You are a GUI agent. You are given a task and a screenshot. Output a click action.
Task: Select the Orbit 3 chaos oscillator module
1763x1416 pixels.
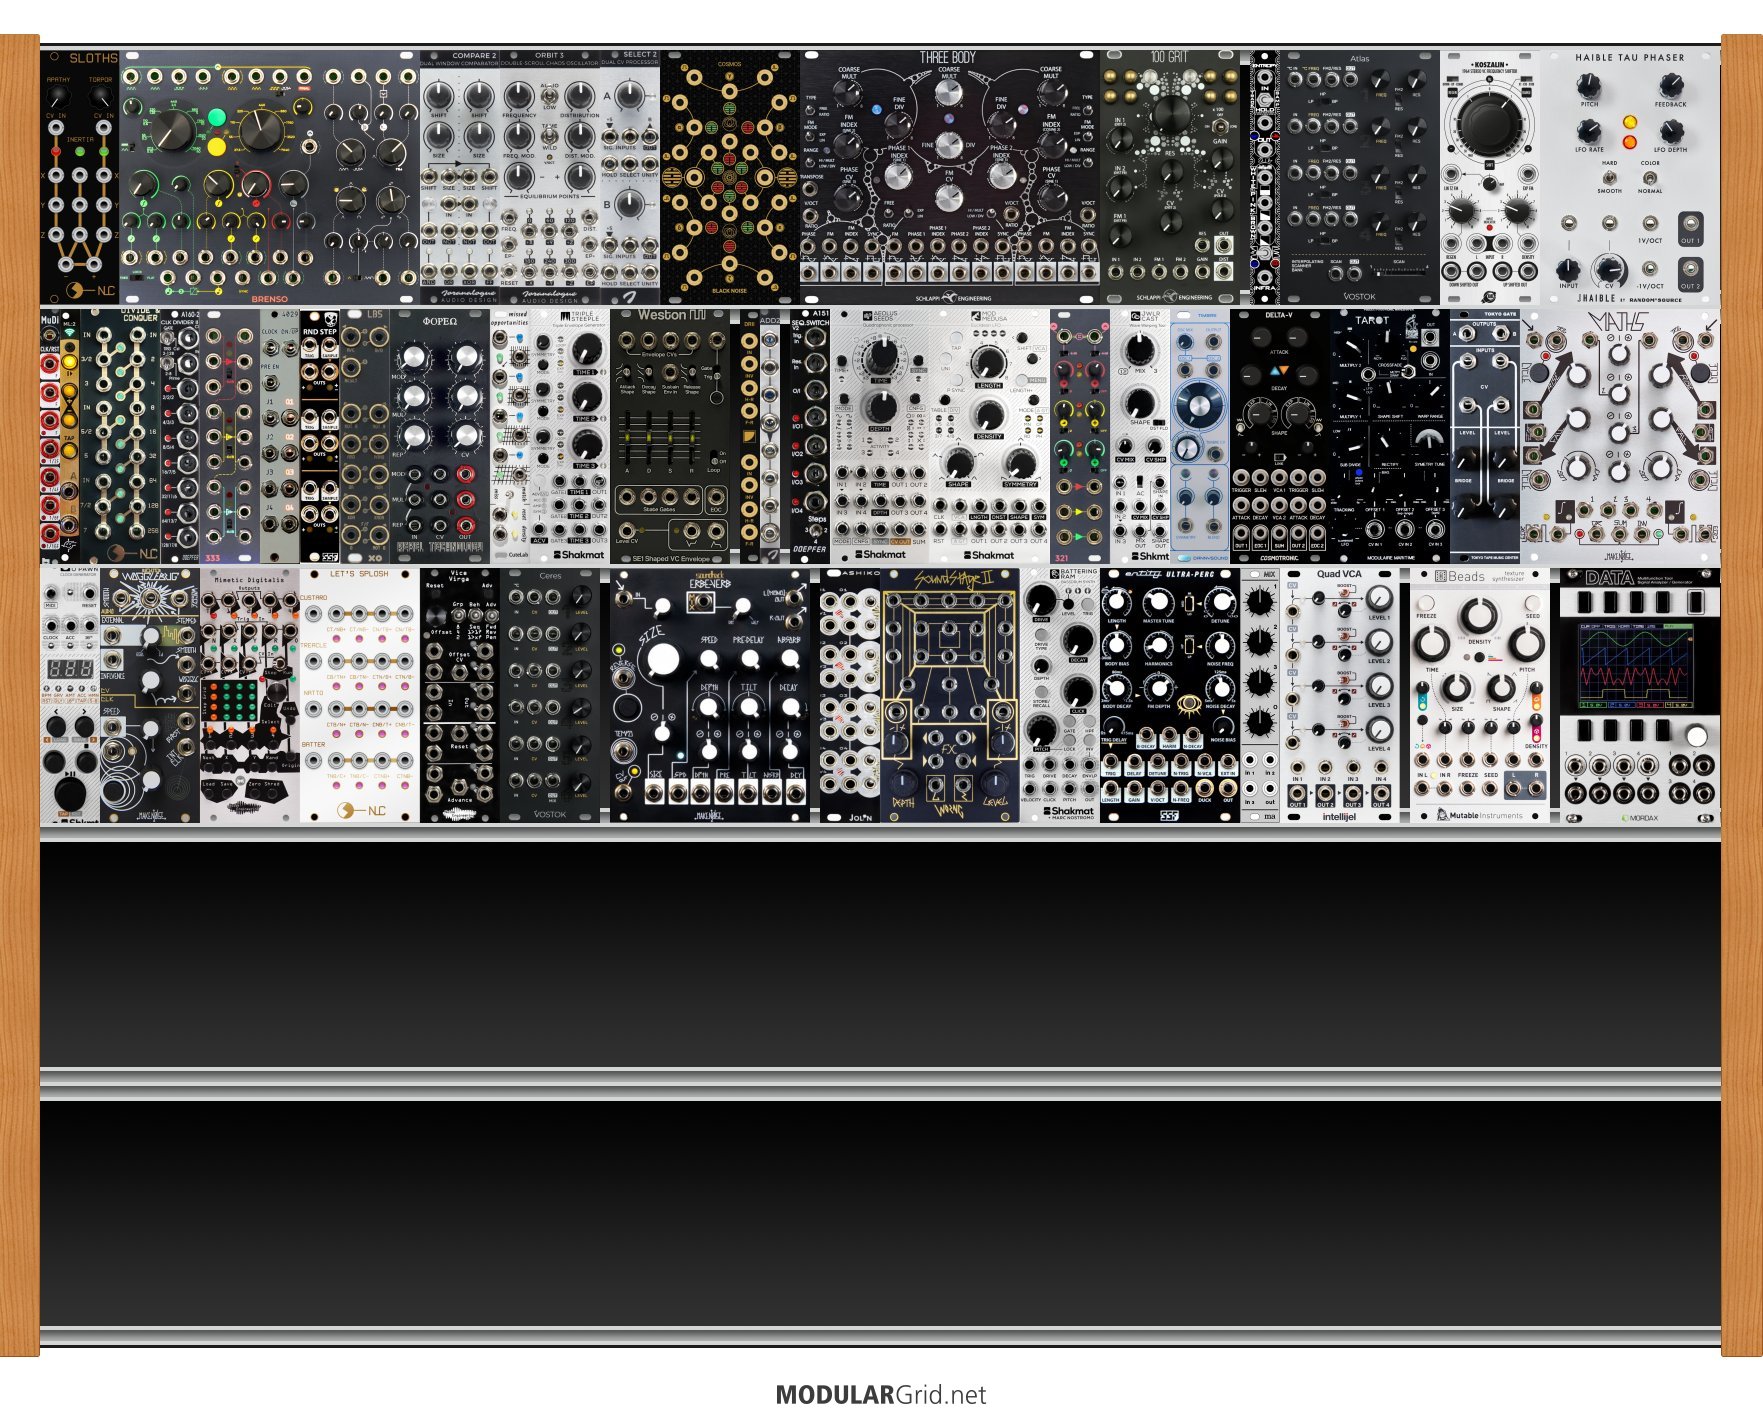tap(550, 177)
